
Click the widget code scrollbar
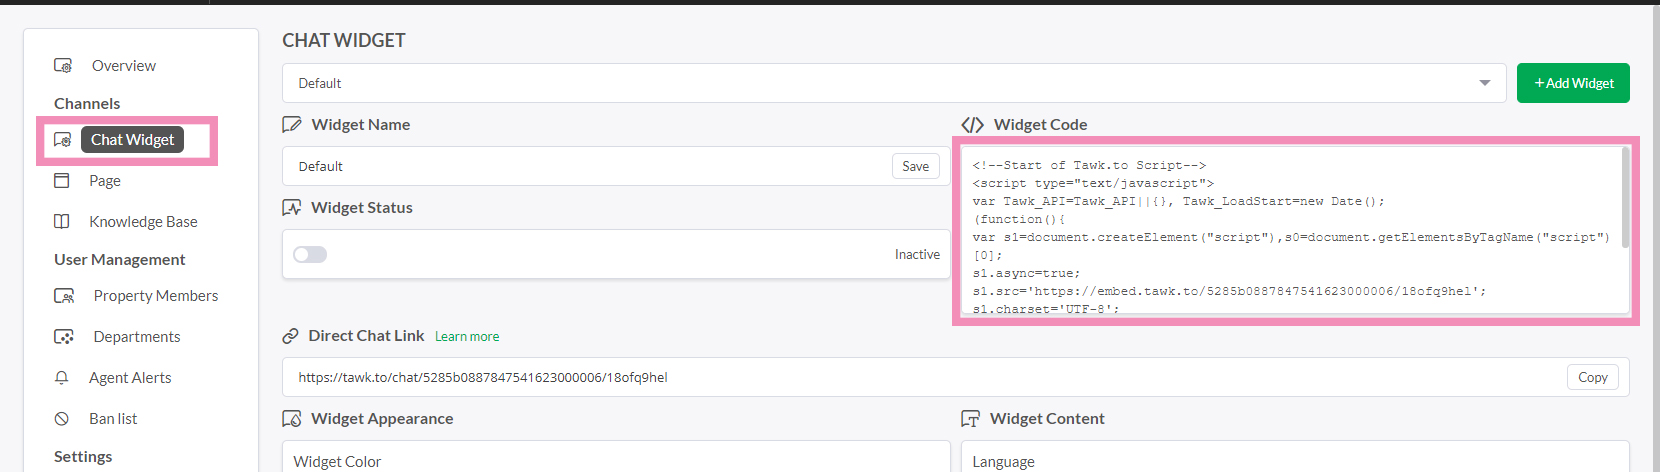click(x=1625, y=198)
